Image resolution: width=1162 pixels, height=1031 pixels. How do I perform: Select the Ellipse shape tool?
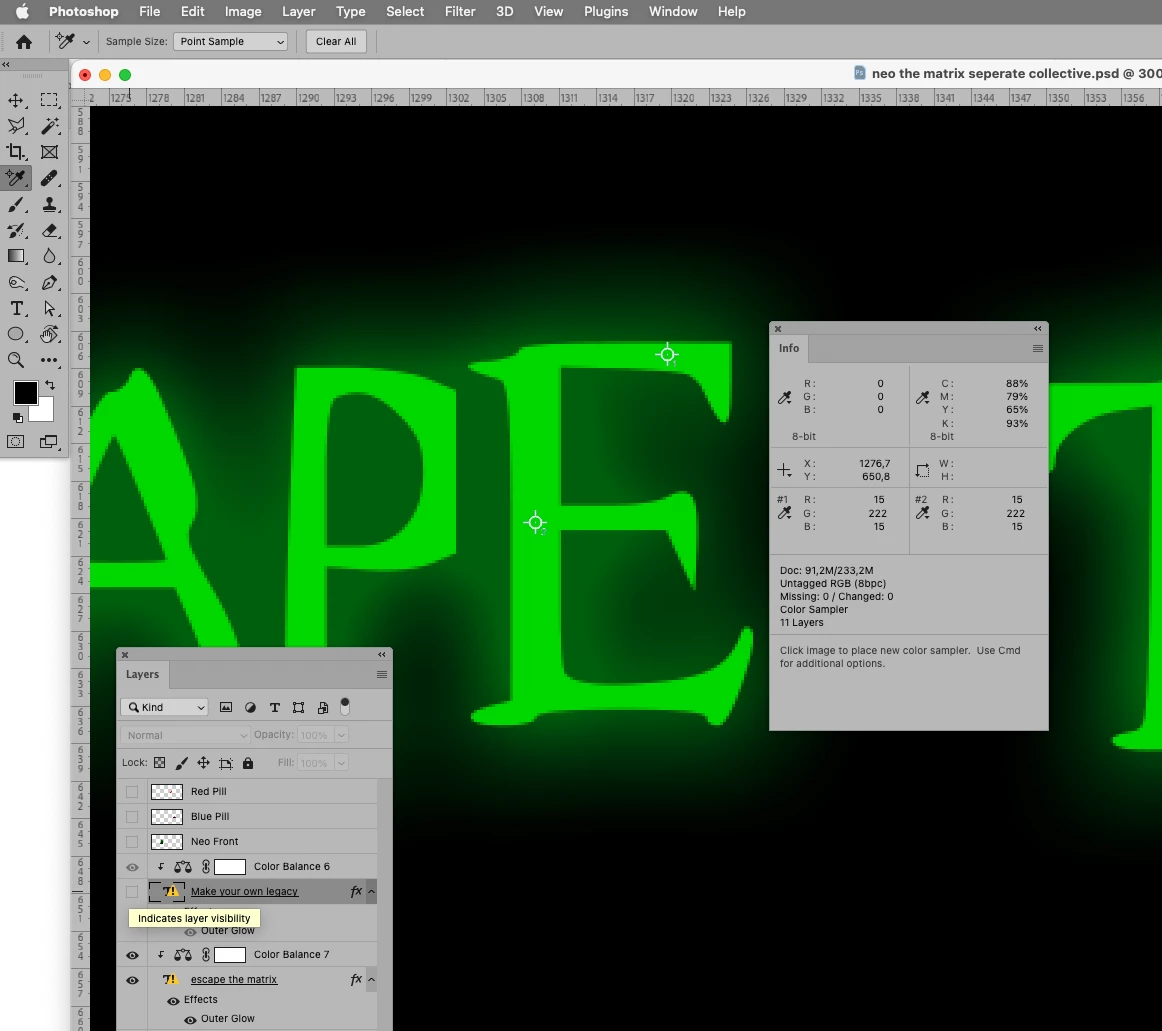click(16, 334)
